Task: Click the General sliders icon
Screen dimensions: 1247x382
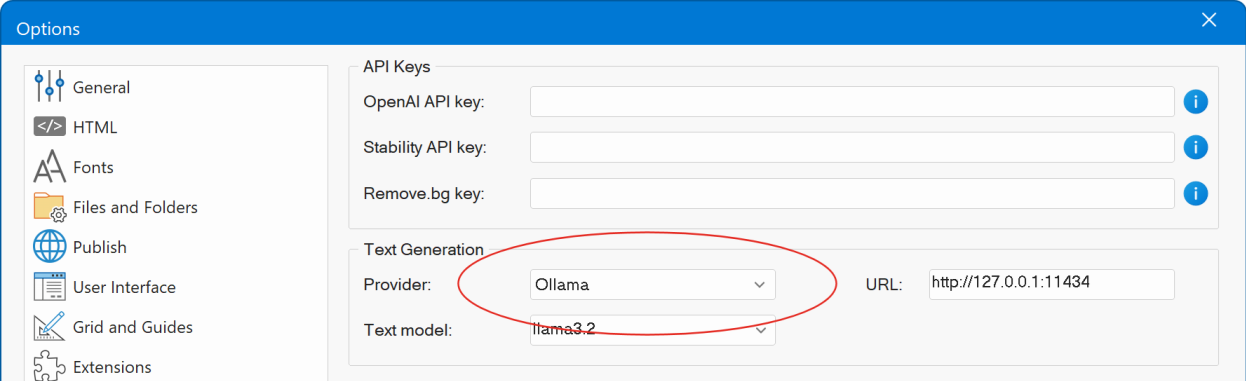Action: [49, 87]
